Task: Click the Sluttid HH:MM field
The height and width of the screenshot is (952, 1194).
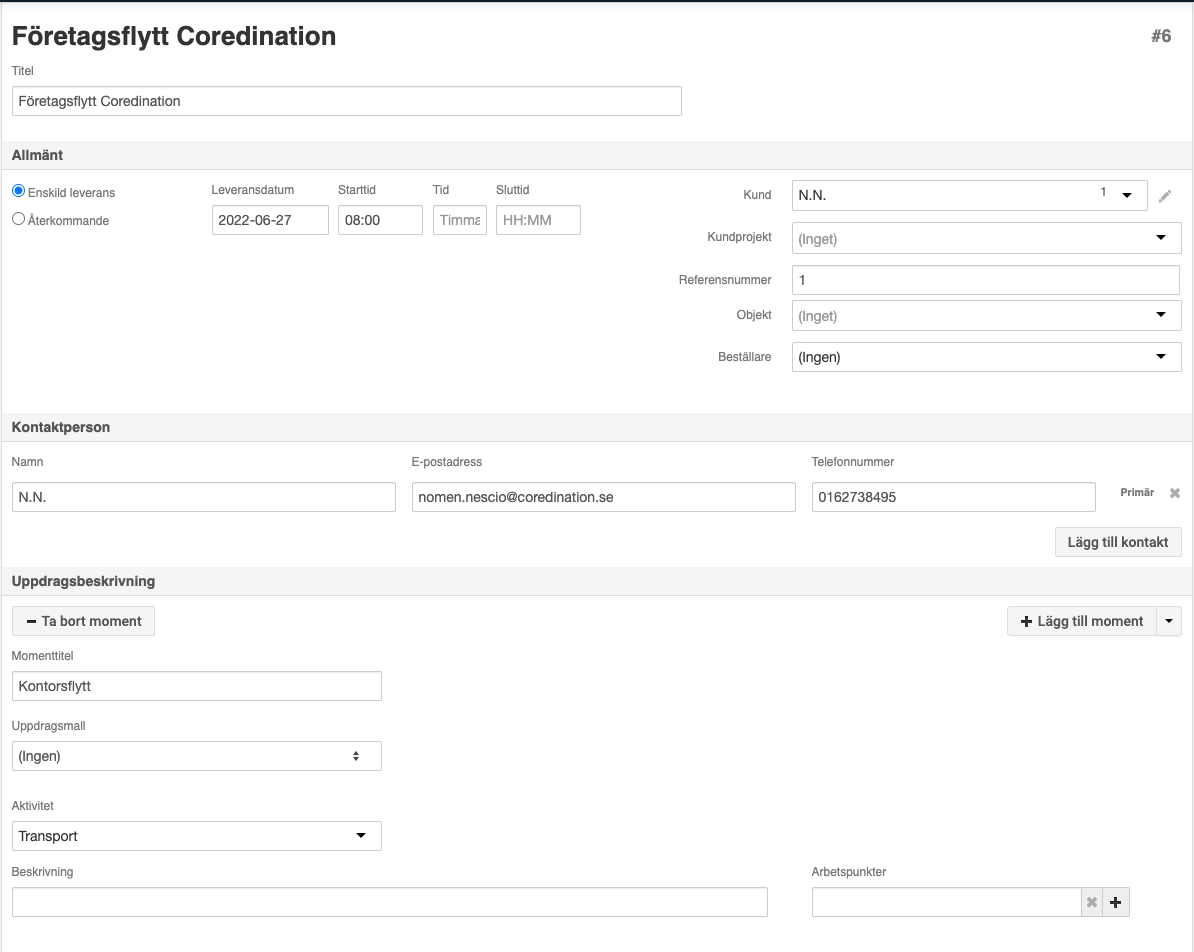Action: point(538,220)
